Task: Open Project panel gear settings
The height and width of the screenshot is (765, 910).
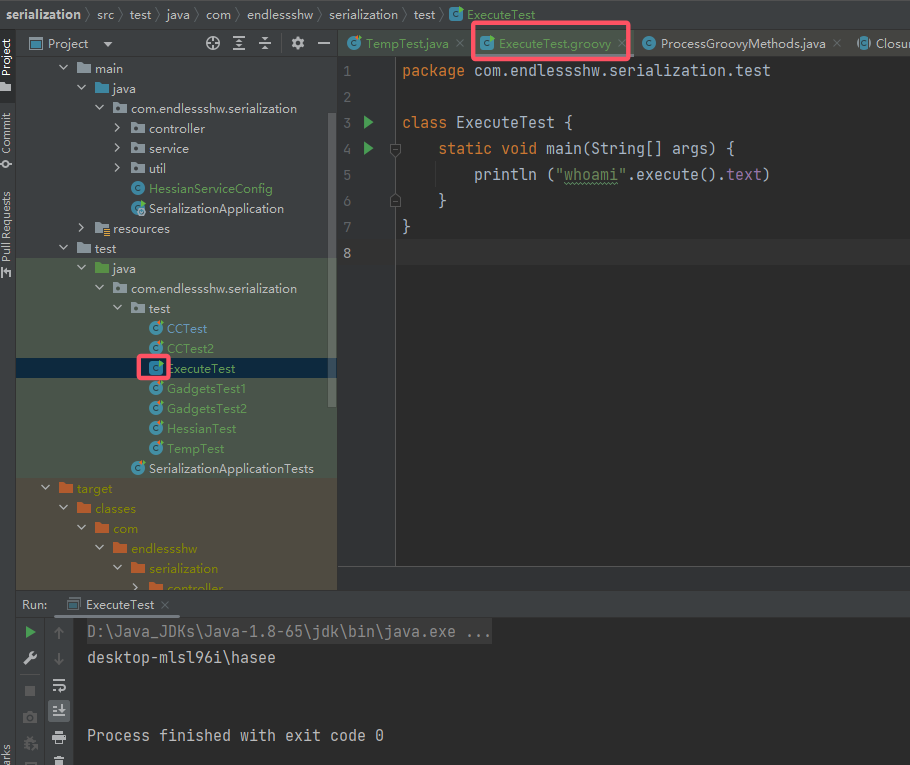Action: pos(298,43)
